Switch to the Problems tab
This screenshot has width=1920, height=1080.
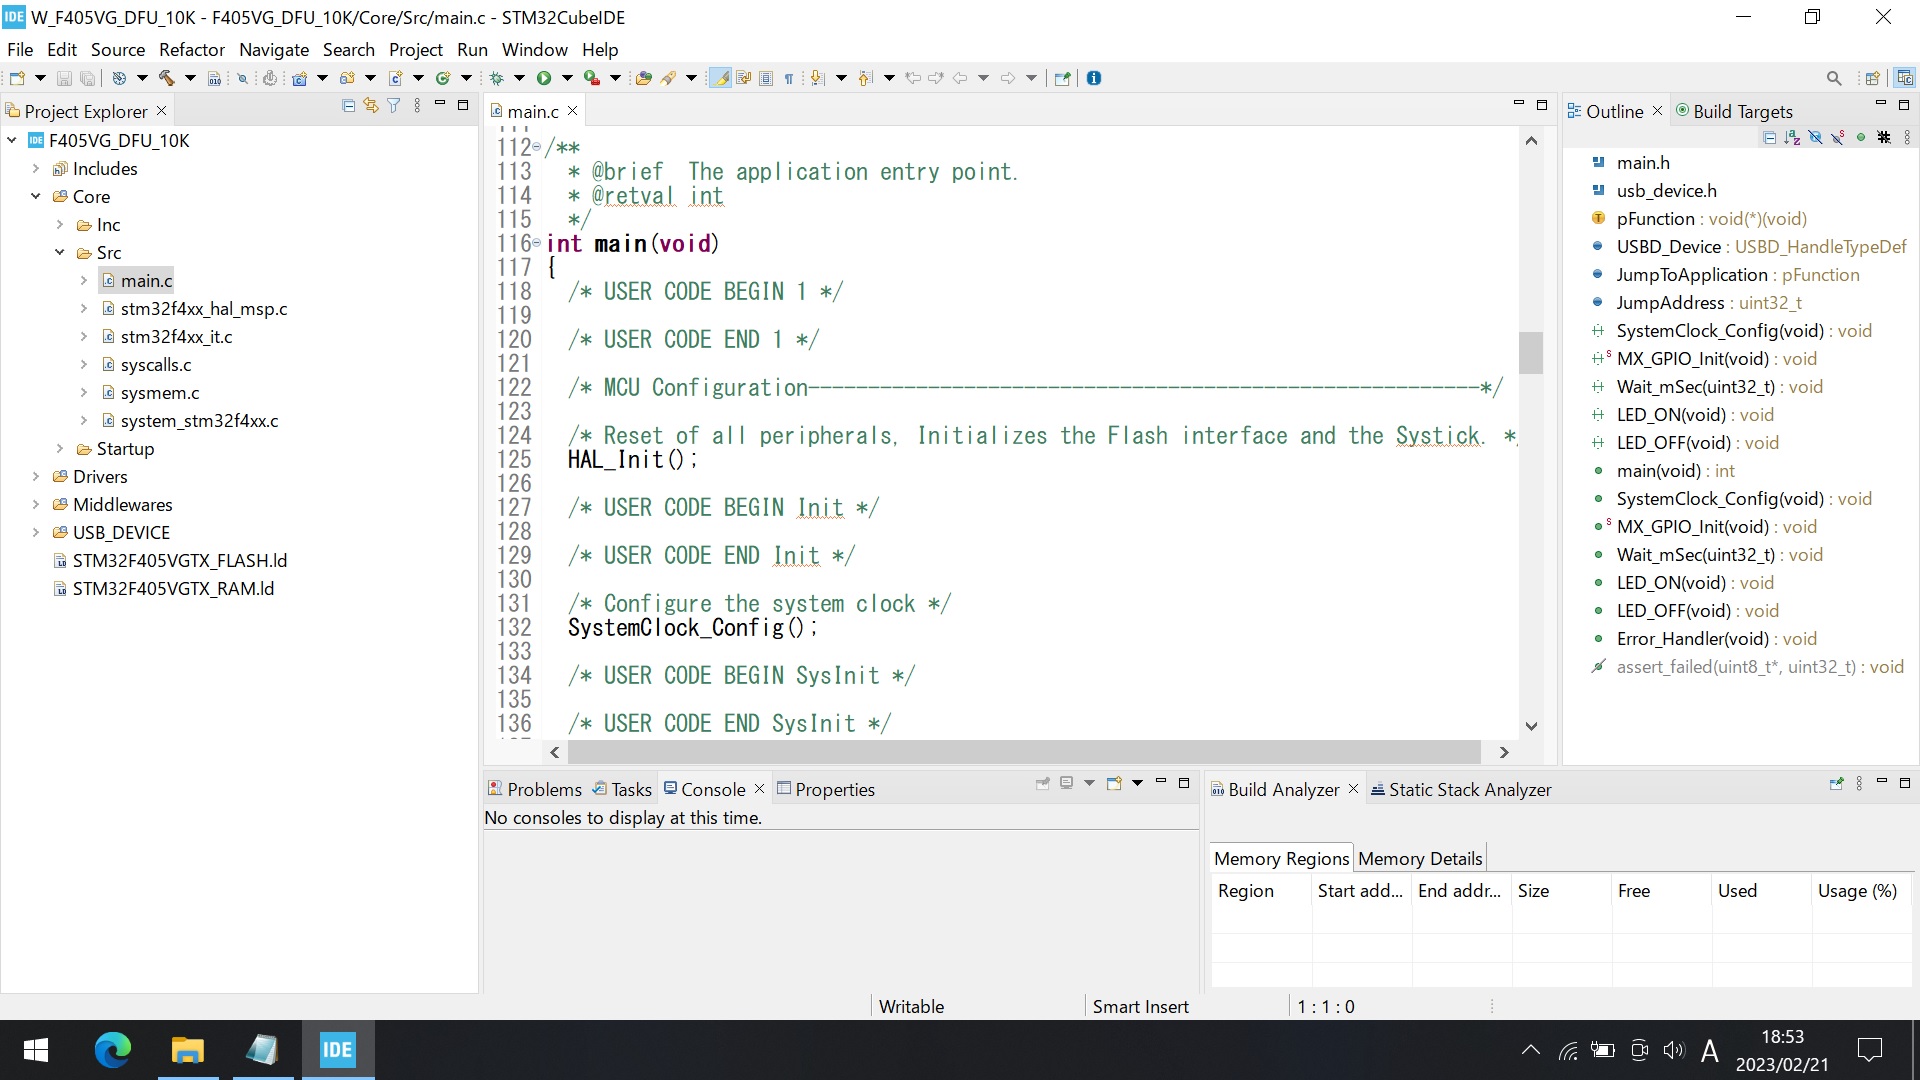pyautogui.click(x=535, y=789)
